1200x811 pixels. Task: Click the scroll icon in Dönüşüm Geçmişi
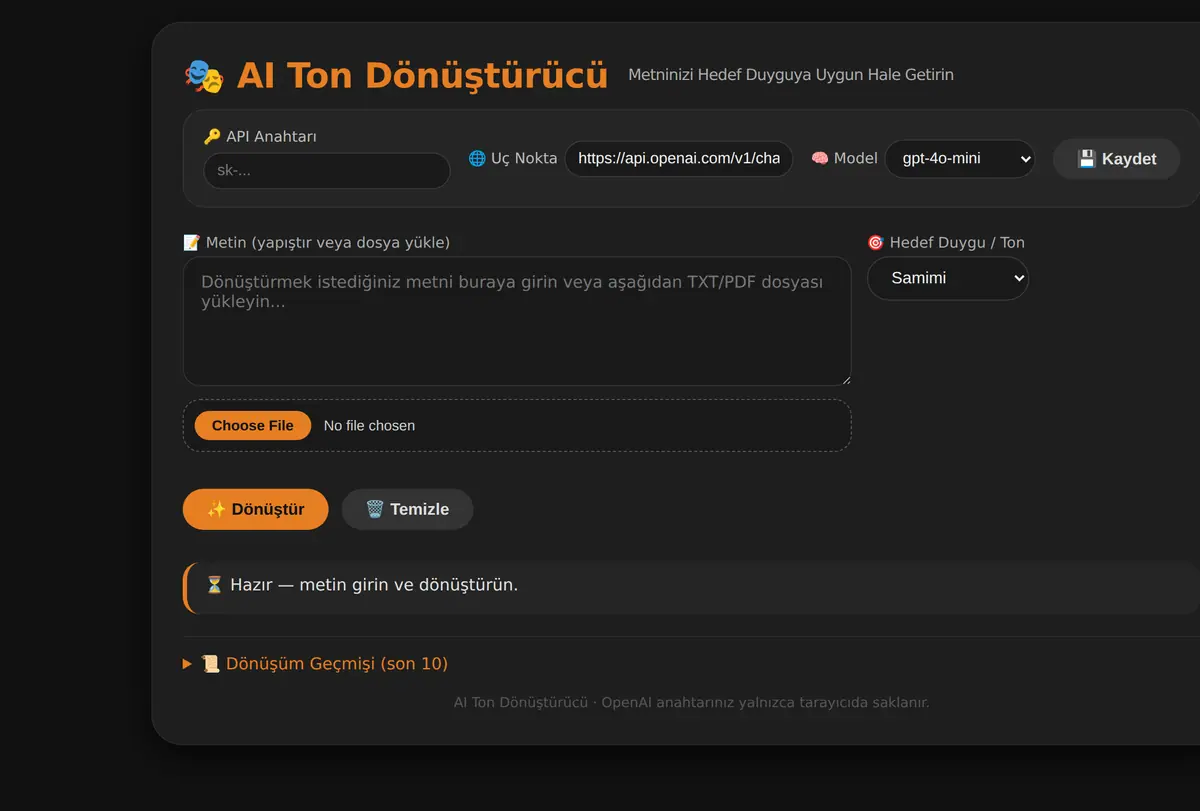(x=210, y=664)
